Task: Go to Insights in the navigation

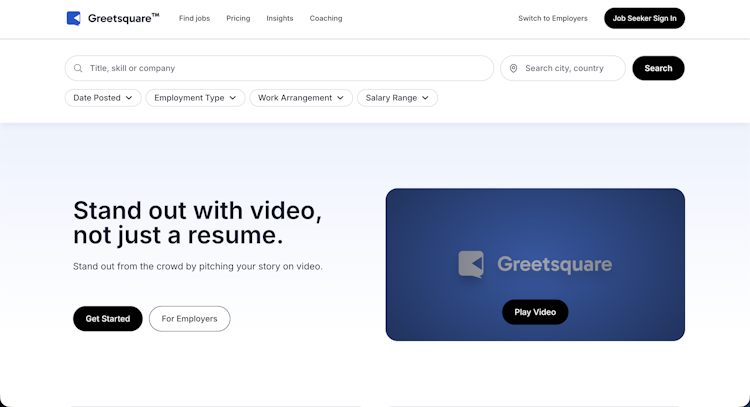Action: coord(280,18)
